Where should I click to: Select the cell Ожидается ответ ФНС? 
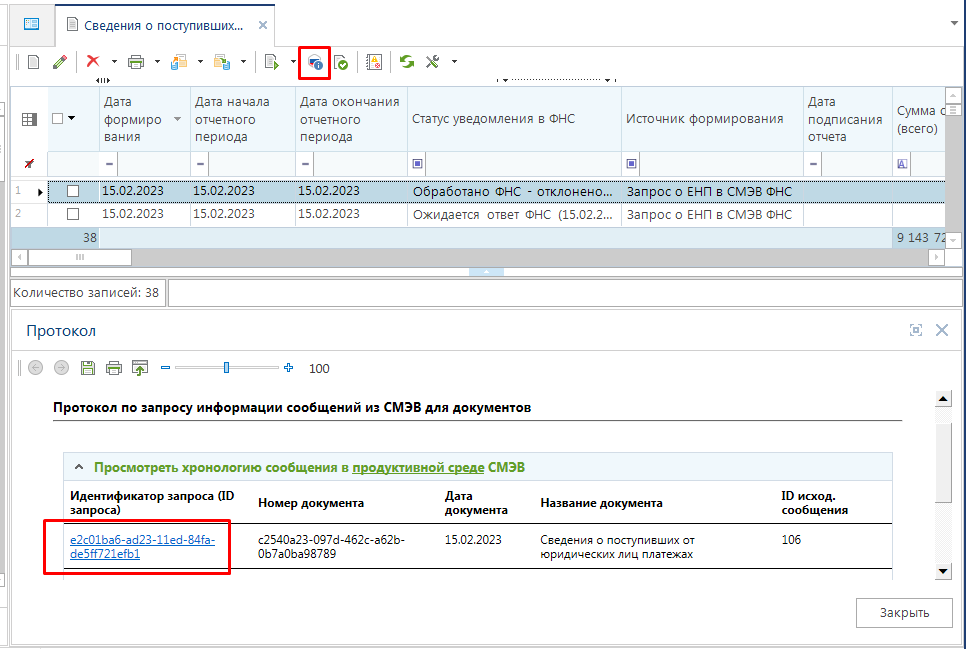click(x=514, y=214)
